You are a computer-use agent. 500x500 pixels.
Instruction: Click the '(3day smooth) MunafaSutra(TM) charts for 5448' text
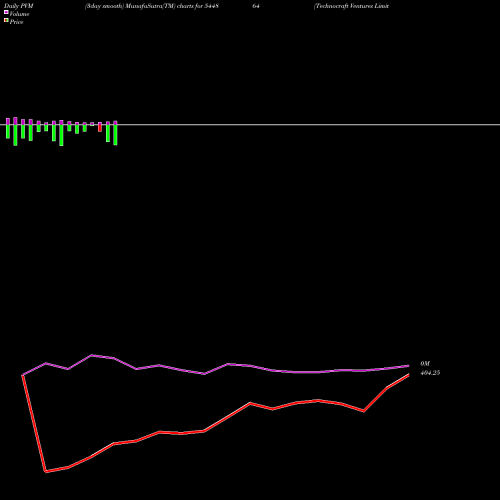pyautogui.click(x=152, y=6)
